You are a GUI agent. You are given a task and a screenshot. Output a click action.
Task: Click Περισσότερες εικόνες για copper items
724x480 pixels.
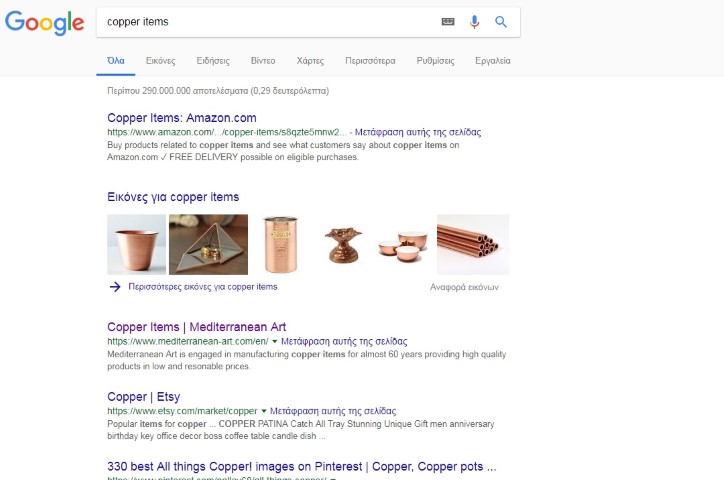203,287
